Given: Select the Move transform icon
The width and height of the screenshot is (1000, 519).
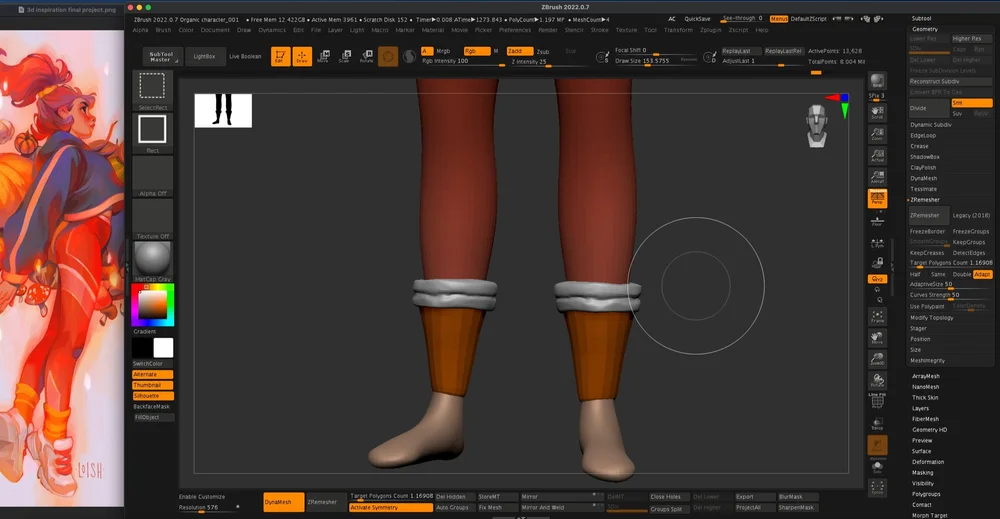Looking at the screenshot, I should 323,56.
